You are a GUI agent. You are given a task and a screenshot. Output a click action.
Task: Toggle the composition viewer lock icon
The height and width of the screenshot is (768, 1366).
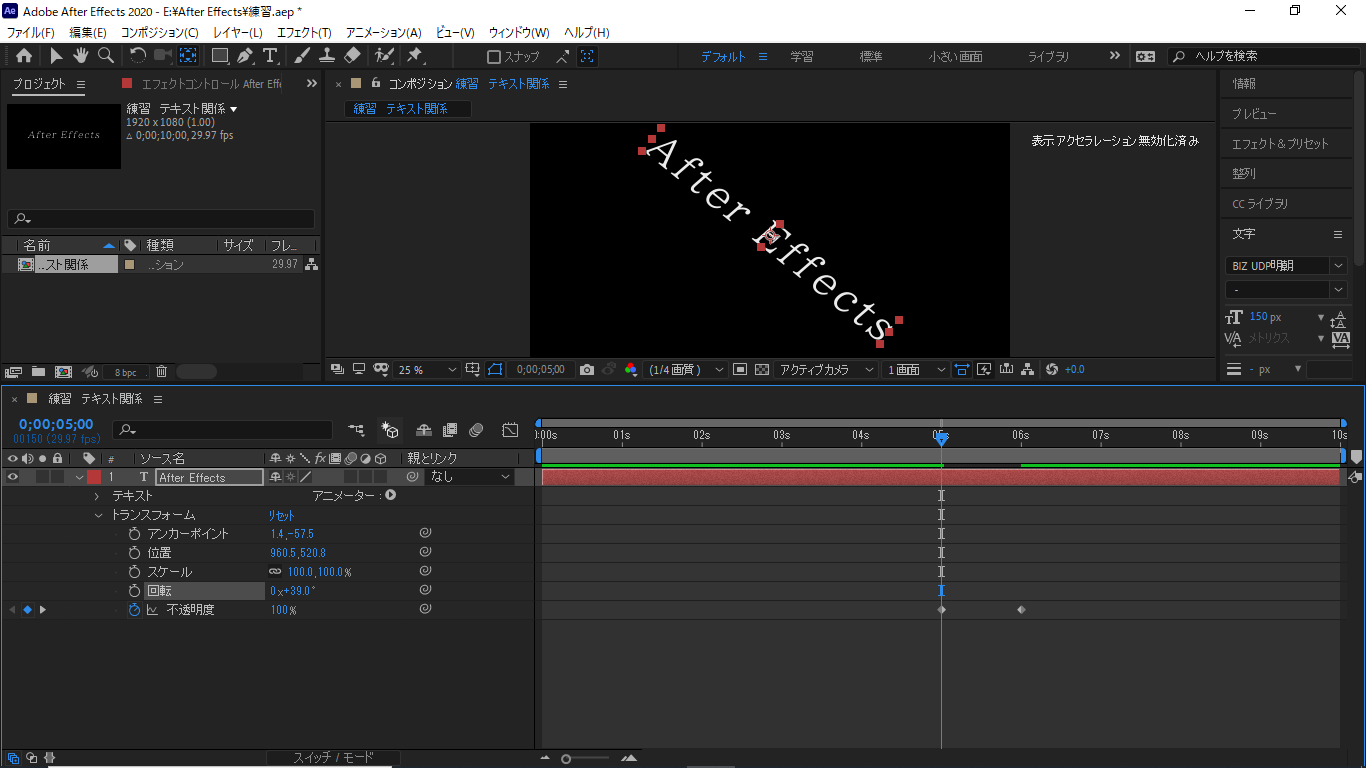click(376, 84)
